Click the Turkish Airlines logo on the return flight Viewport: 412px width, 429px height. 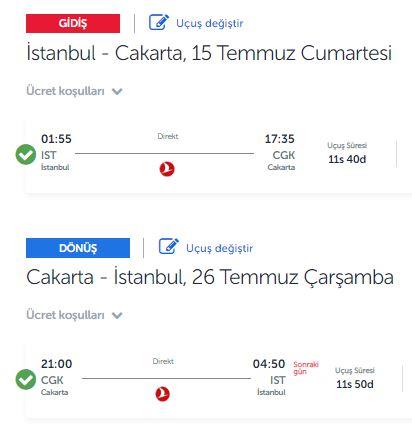(163, 394)
